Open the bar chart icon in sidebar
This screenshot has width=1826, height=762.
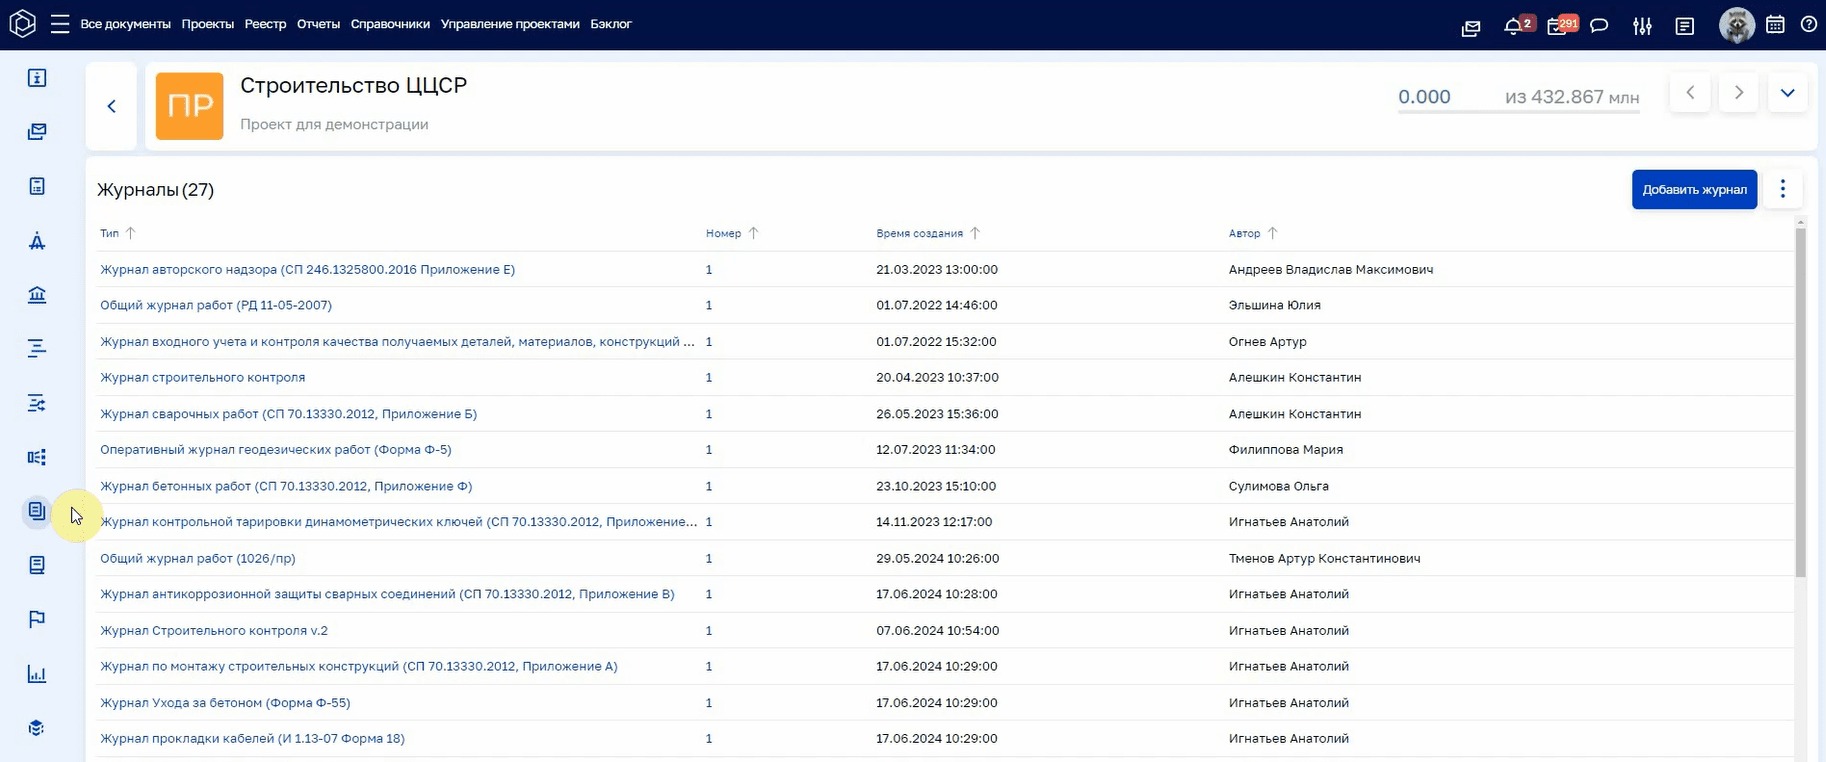pyautogui.click(x=37, y=674)
